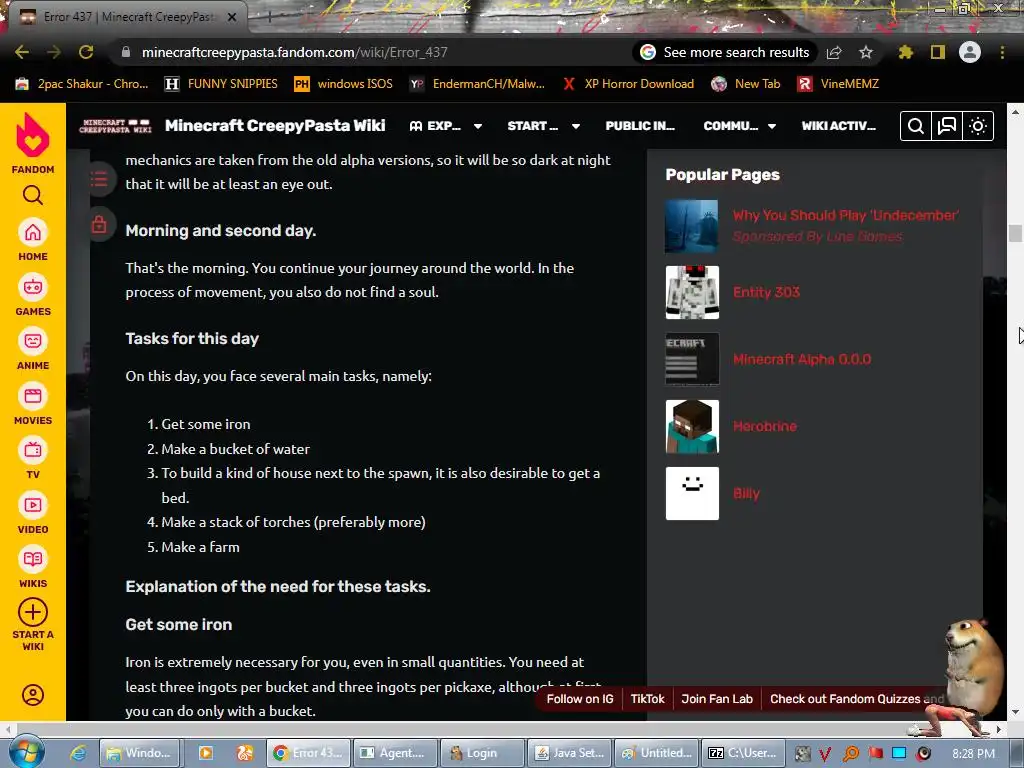Viewport: 1024px width, 768px height.
Task: Open the TV section icon
Action: (x=33, y=450)
